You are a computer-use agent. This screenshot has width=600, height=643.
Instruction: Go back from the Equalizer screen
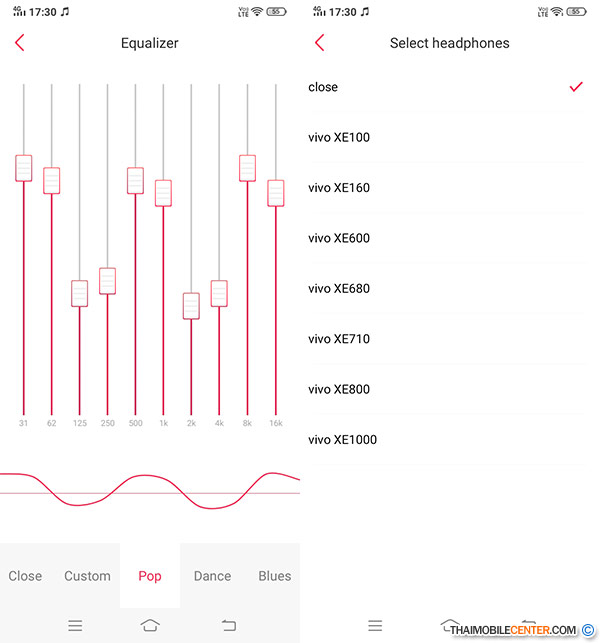pyautogui.click(x=19, y=43)
